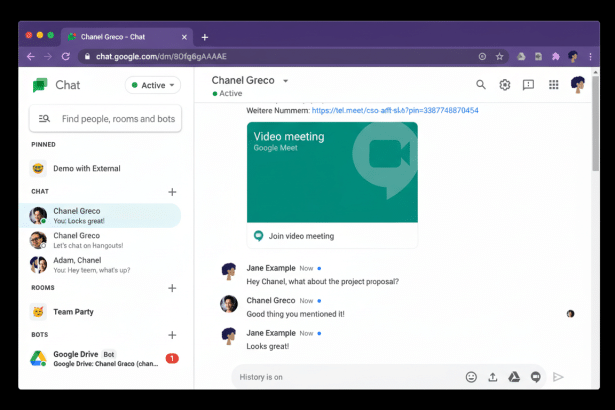Click the Video meeting Google Meet card
615x410 pixels.
pyautogui.click(x=332, y=172)
